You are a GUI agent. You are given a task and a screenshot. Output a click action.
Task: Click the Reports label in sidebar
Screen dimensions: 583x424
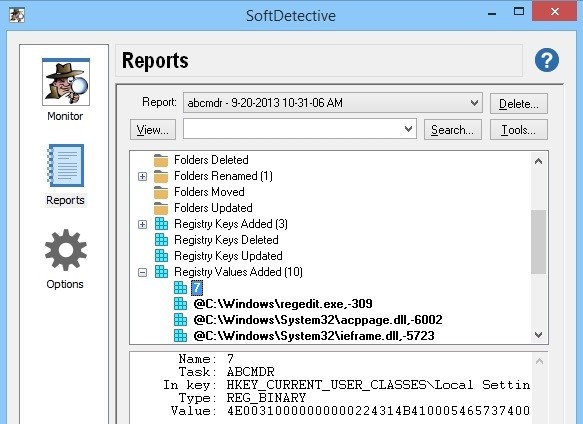pos(65,200)
